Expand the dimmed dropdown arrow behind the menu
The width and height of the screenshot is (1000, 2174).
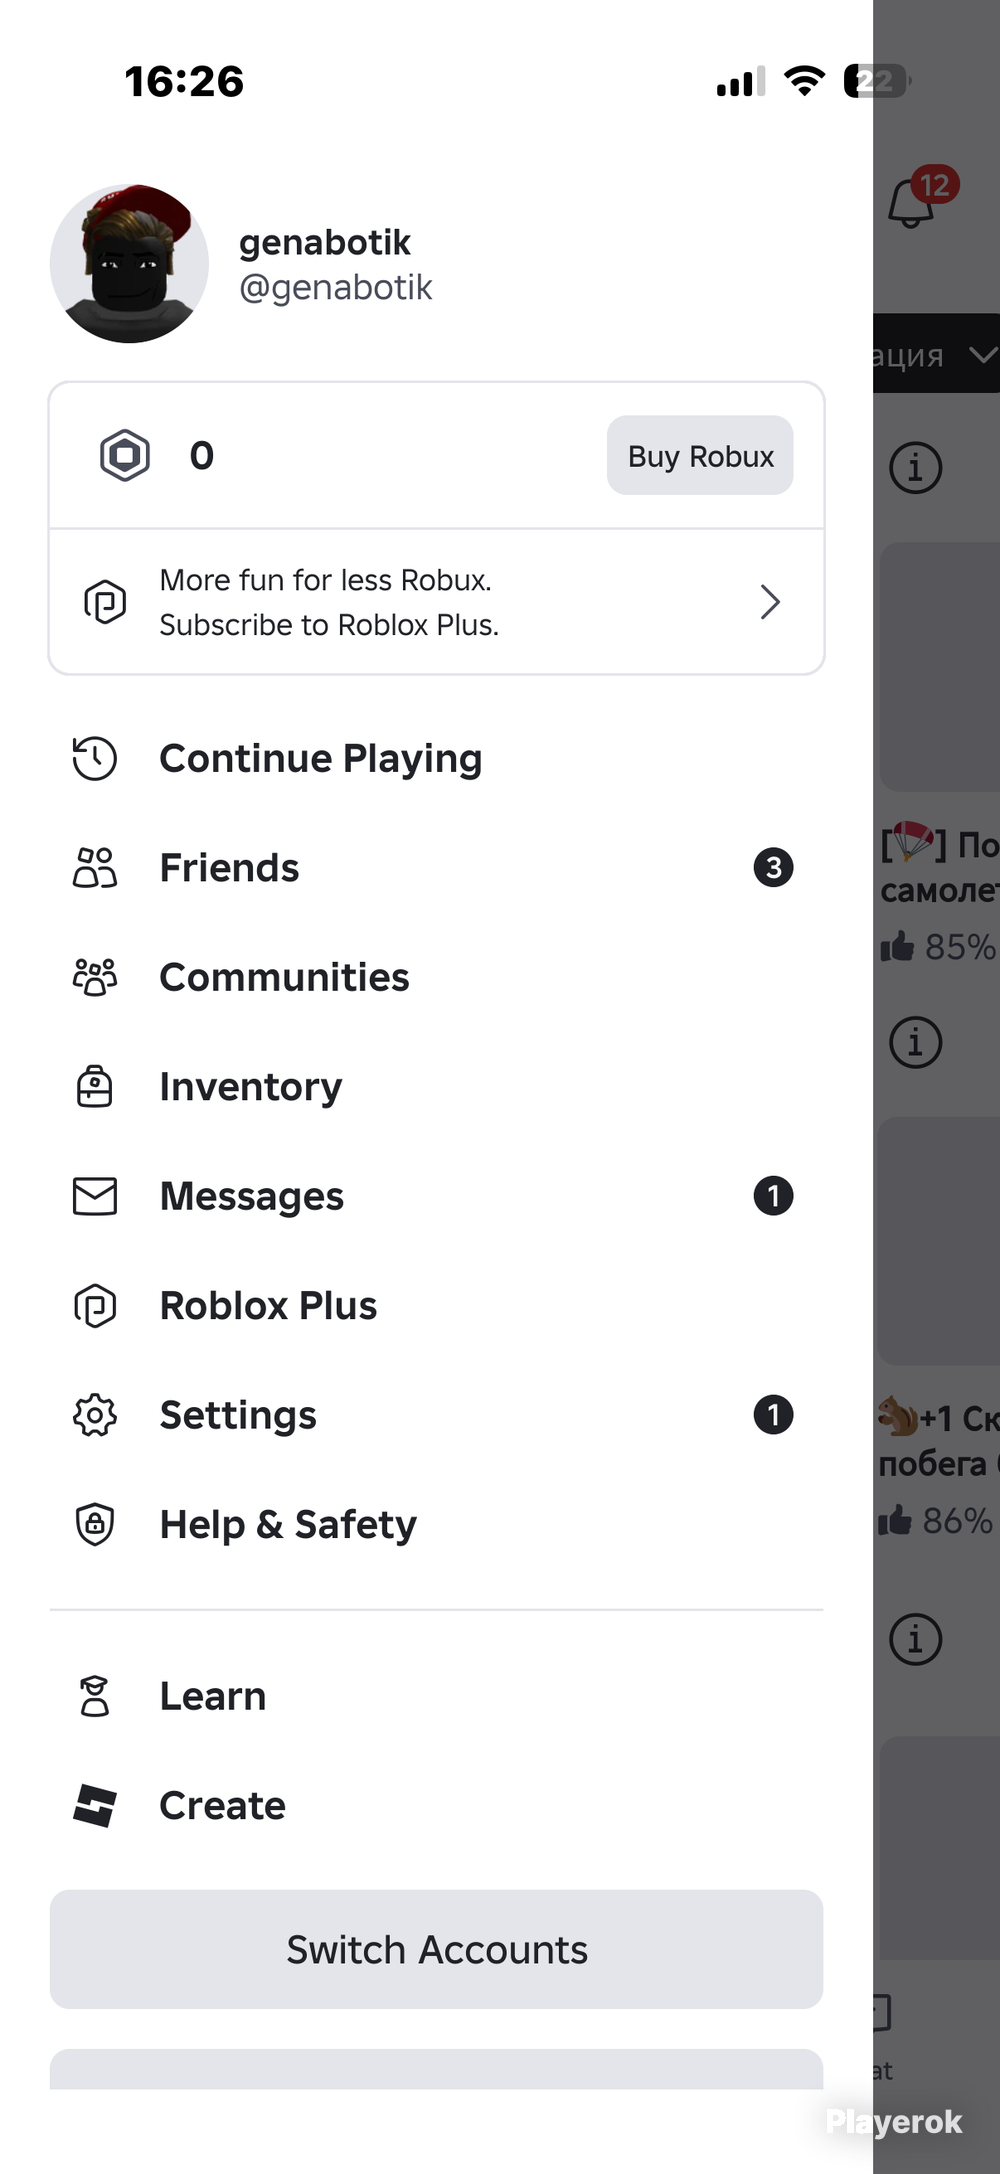(x=984, y=354)
